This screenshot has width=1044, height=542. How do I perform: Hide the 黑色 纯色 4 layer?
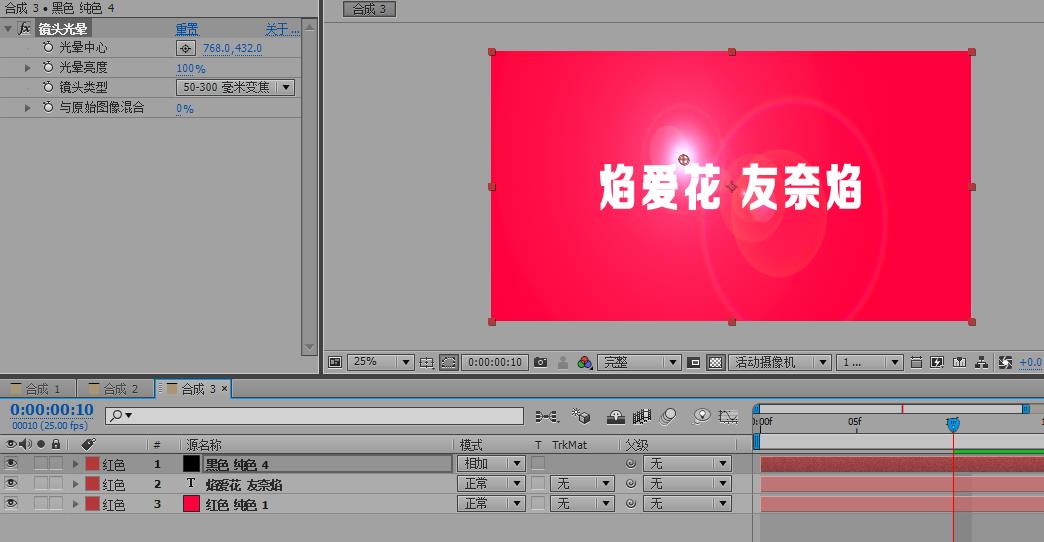coord(11,463)
